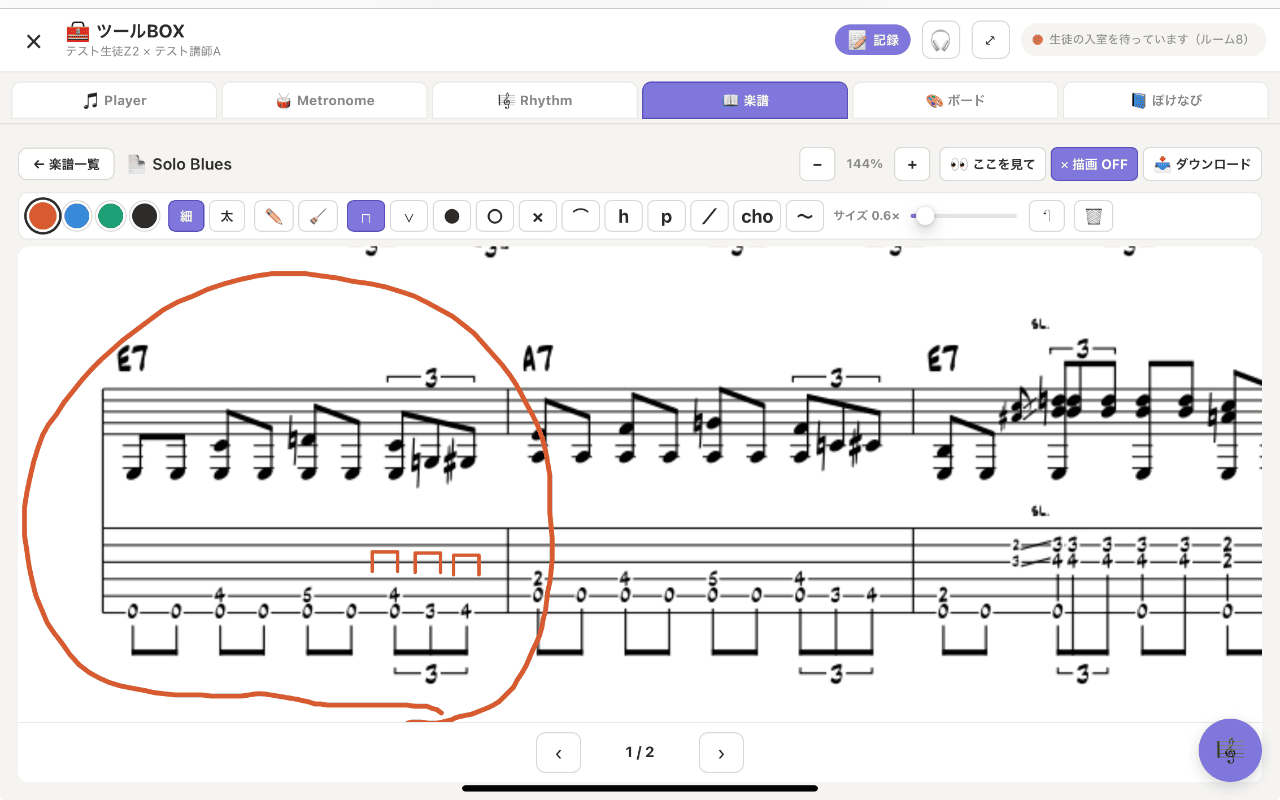Choose thin line width 細
This screenshot has width=1280, height=800.
(186, 216)
